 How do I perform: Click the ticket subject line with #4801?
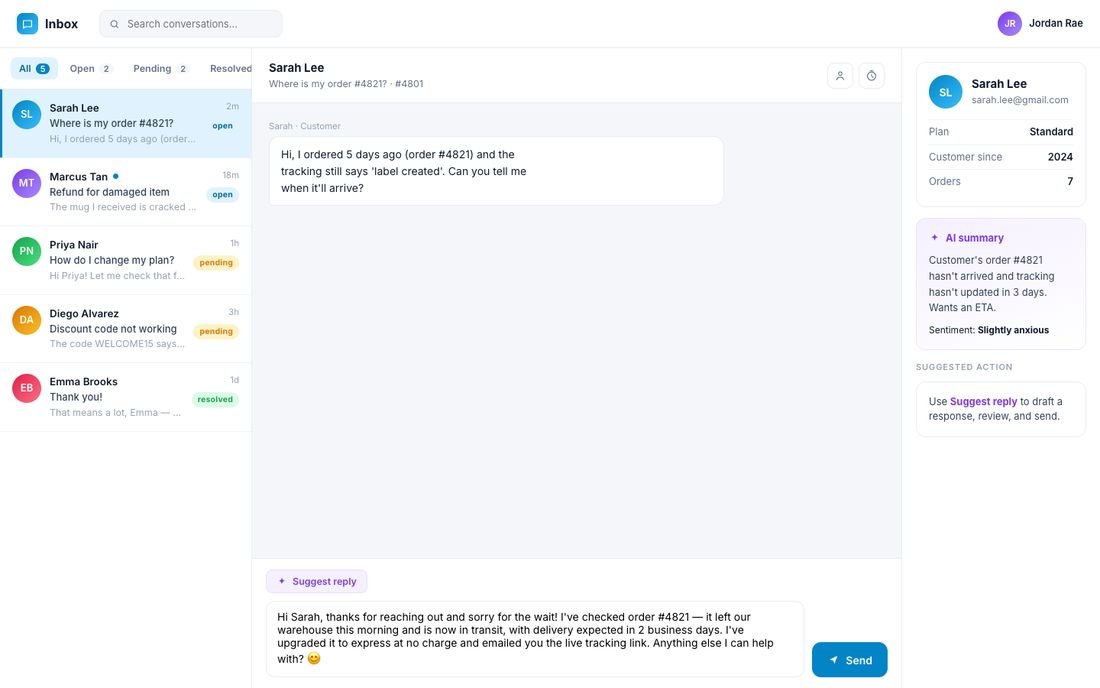point(346,84)
